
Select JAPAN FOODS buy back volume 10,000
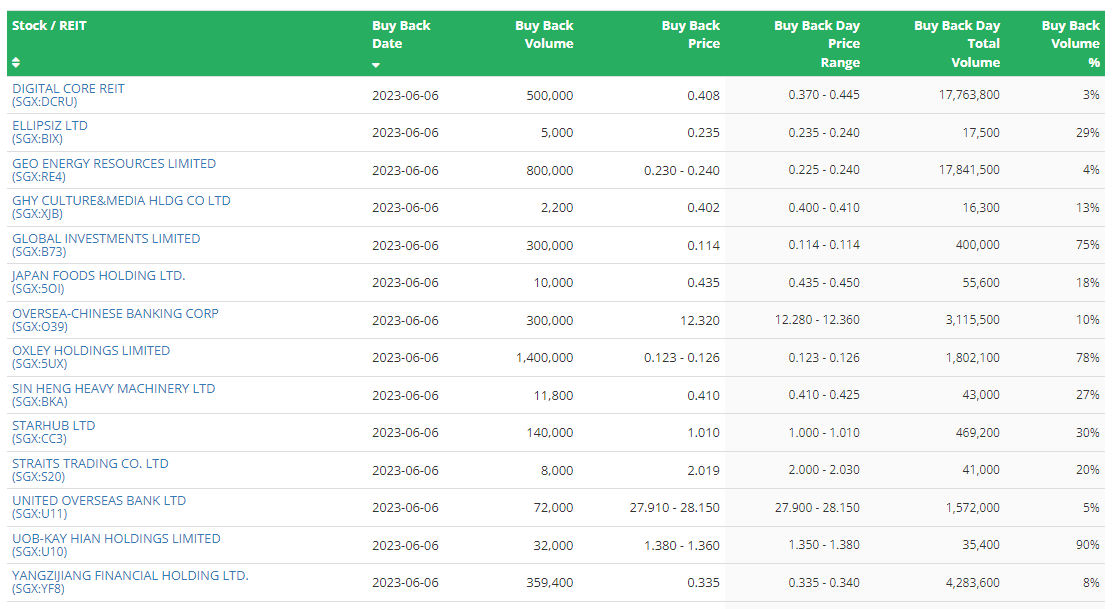[553, 282]
